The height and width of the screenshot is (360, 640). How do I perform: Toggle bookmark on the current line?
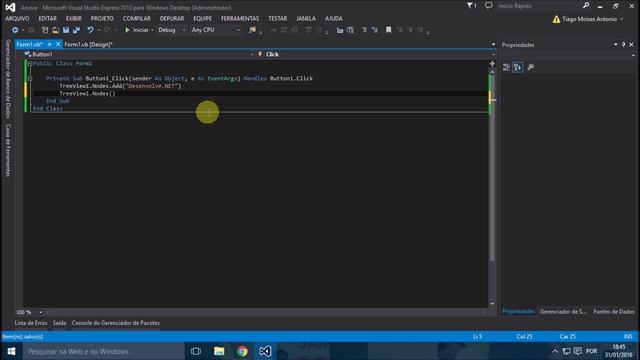click(389, 30)
